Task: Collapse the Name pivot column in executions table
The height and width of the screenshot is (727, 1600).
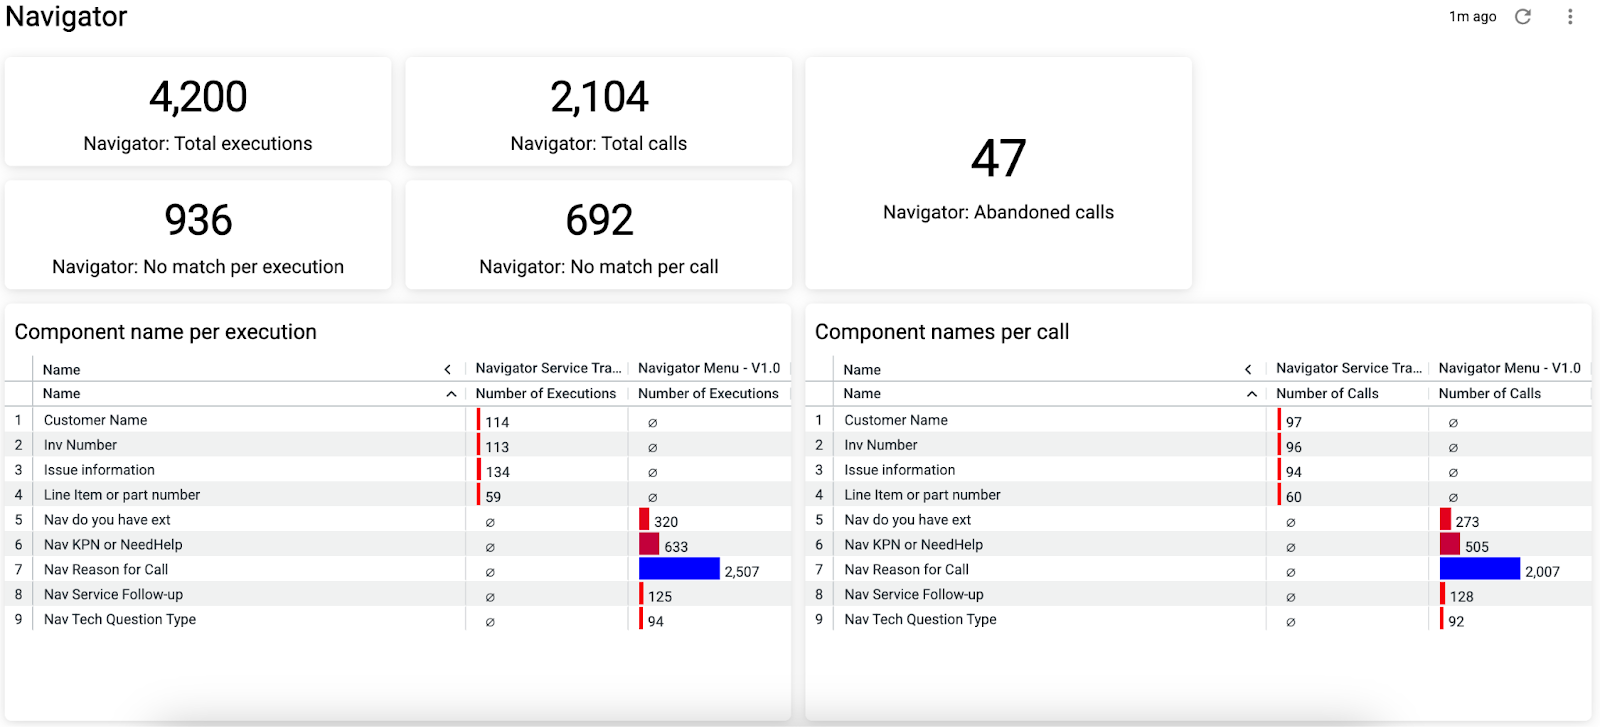Action: click(x=448, y=369)
